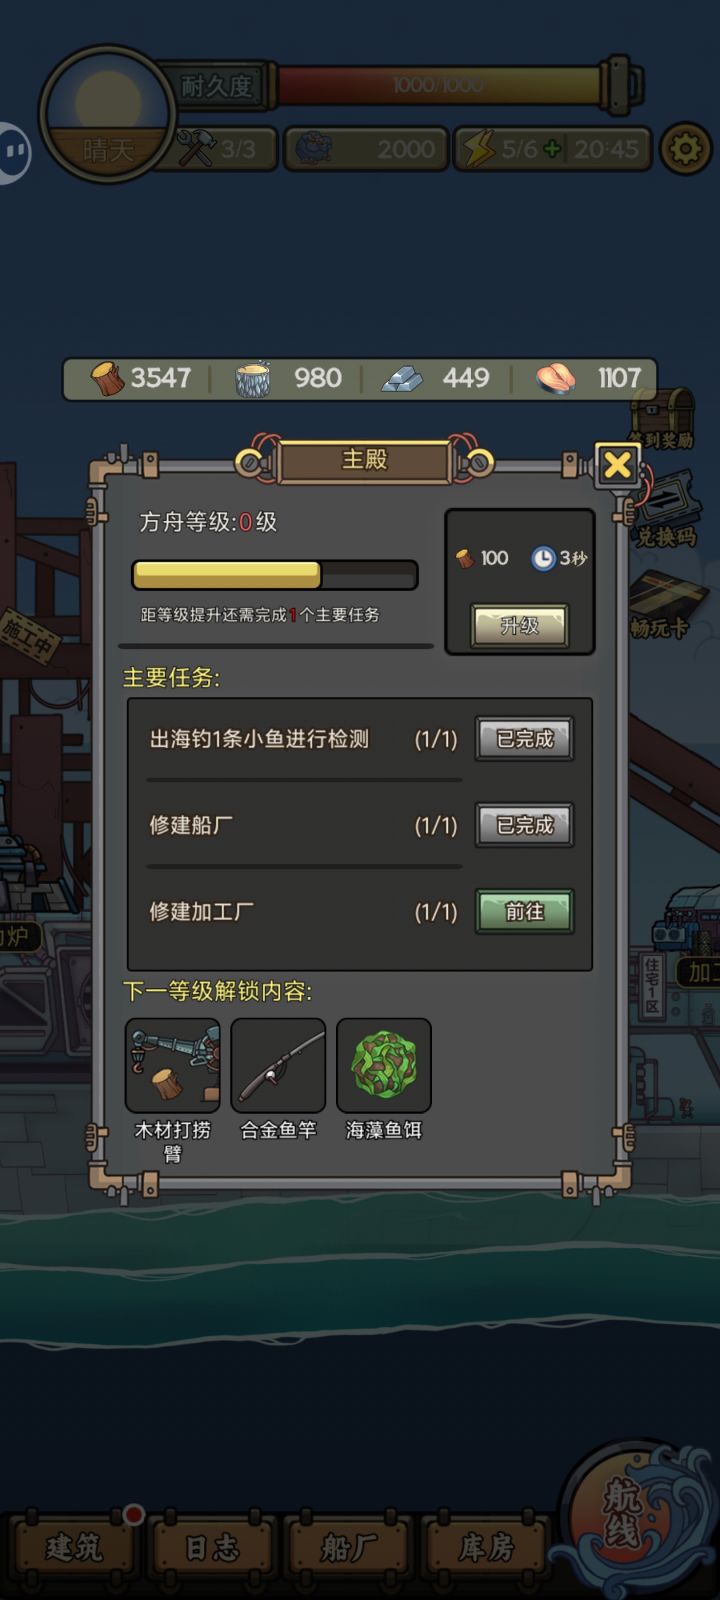Open the 库房 bottom tab
720x1600 pixels.
point(486,1548)
